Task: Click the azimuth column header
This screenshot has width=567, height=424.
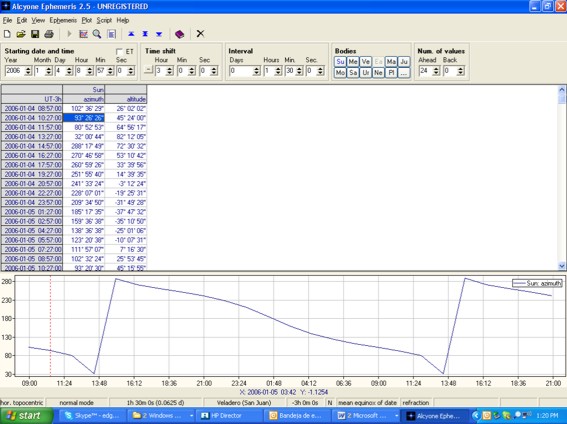Action: [84, 99]
